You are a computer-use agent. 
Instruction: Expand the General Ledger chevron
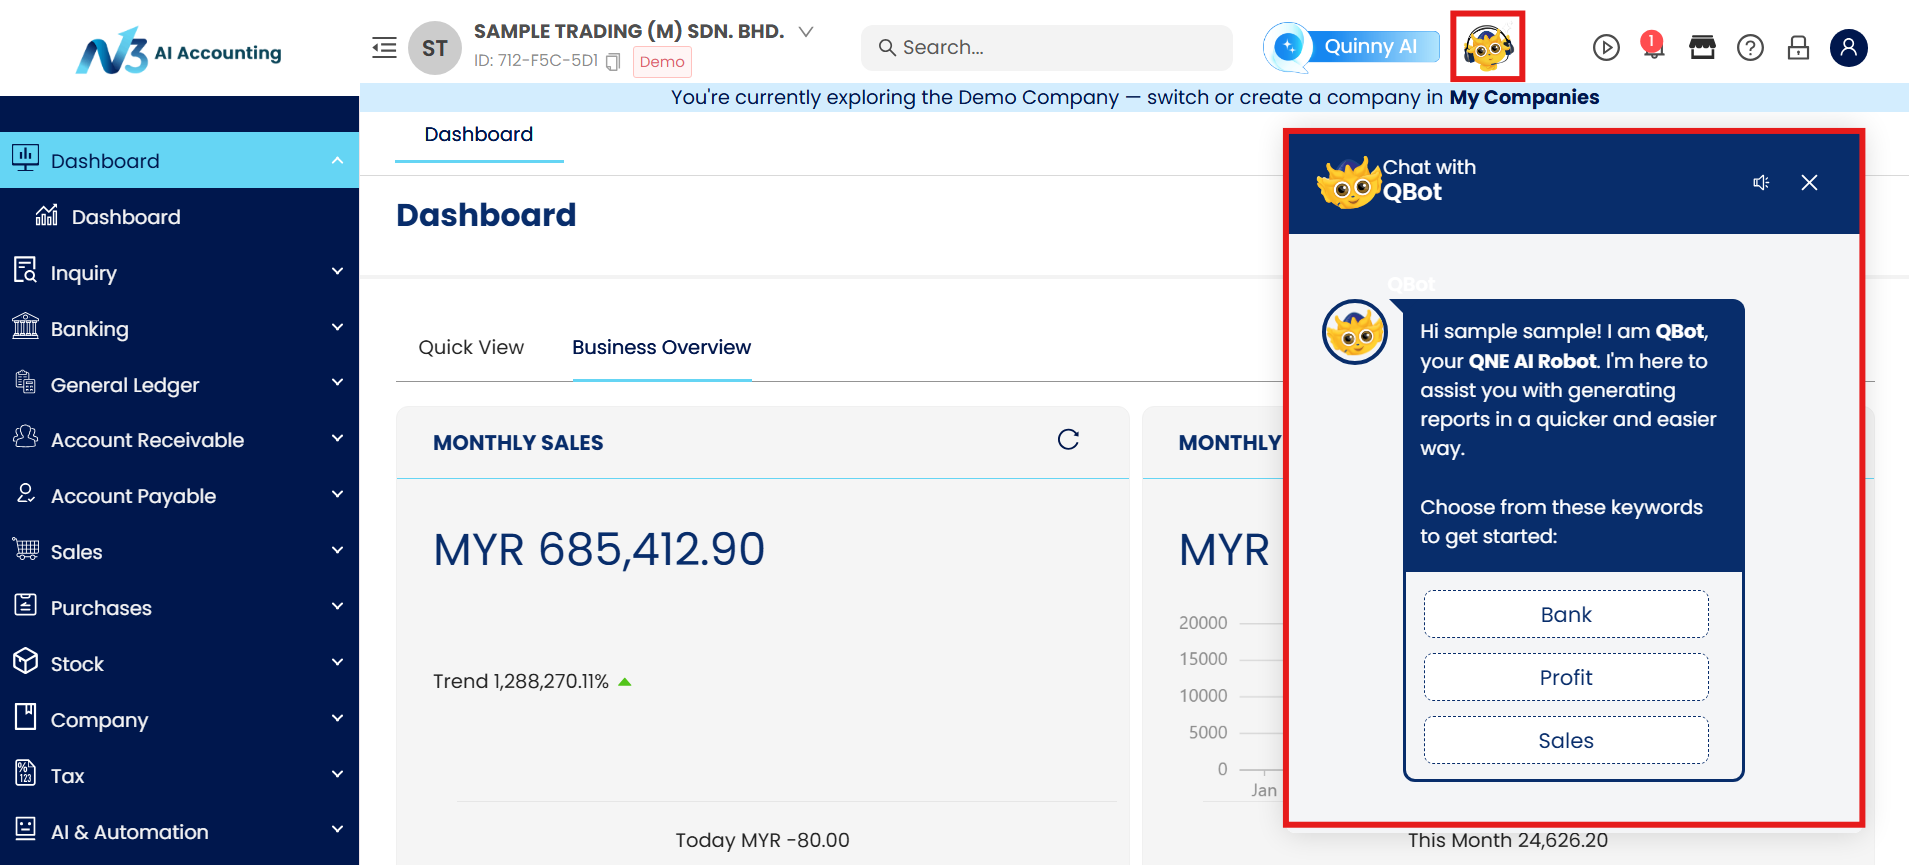(337, 383)
